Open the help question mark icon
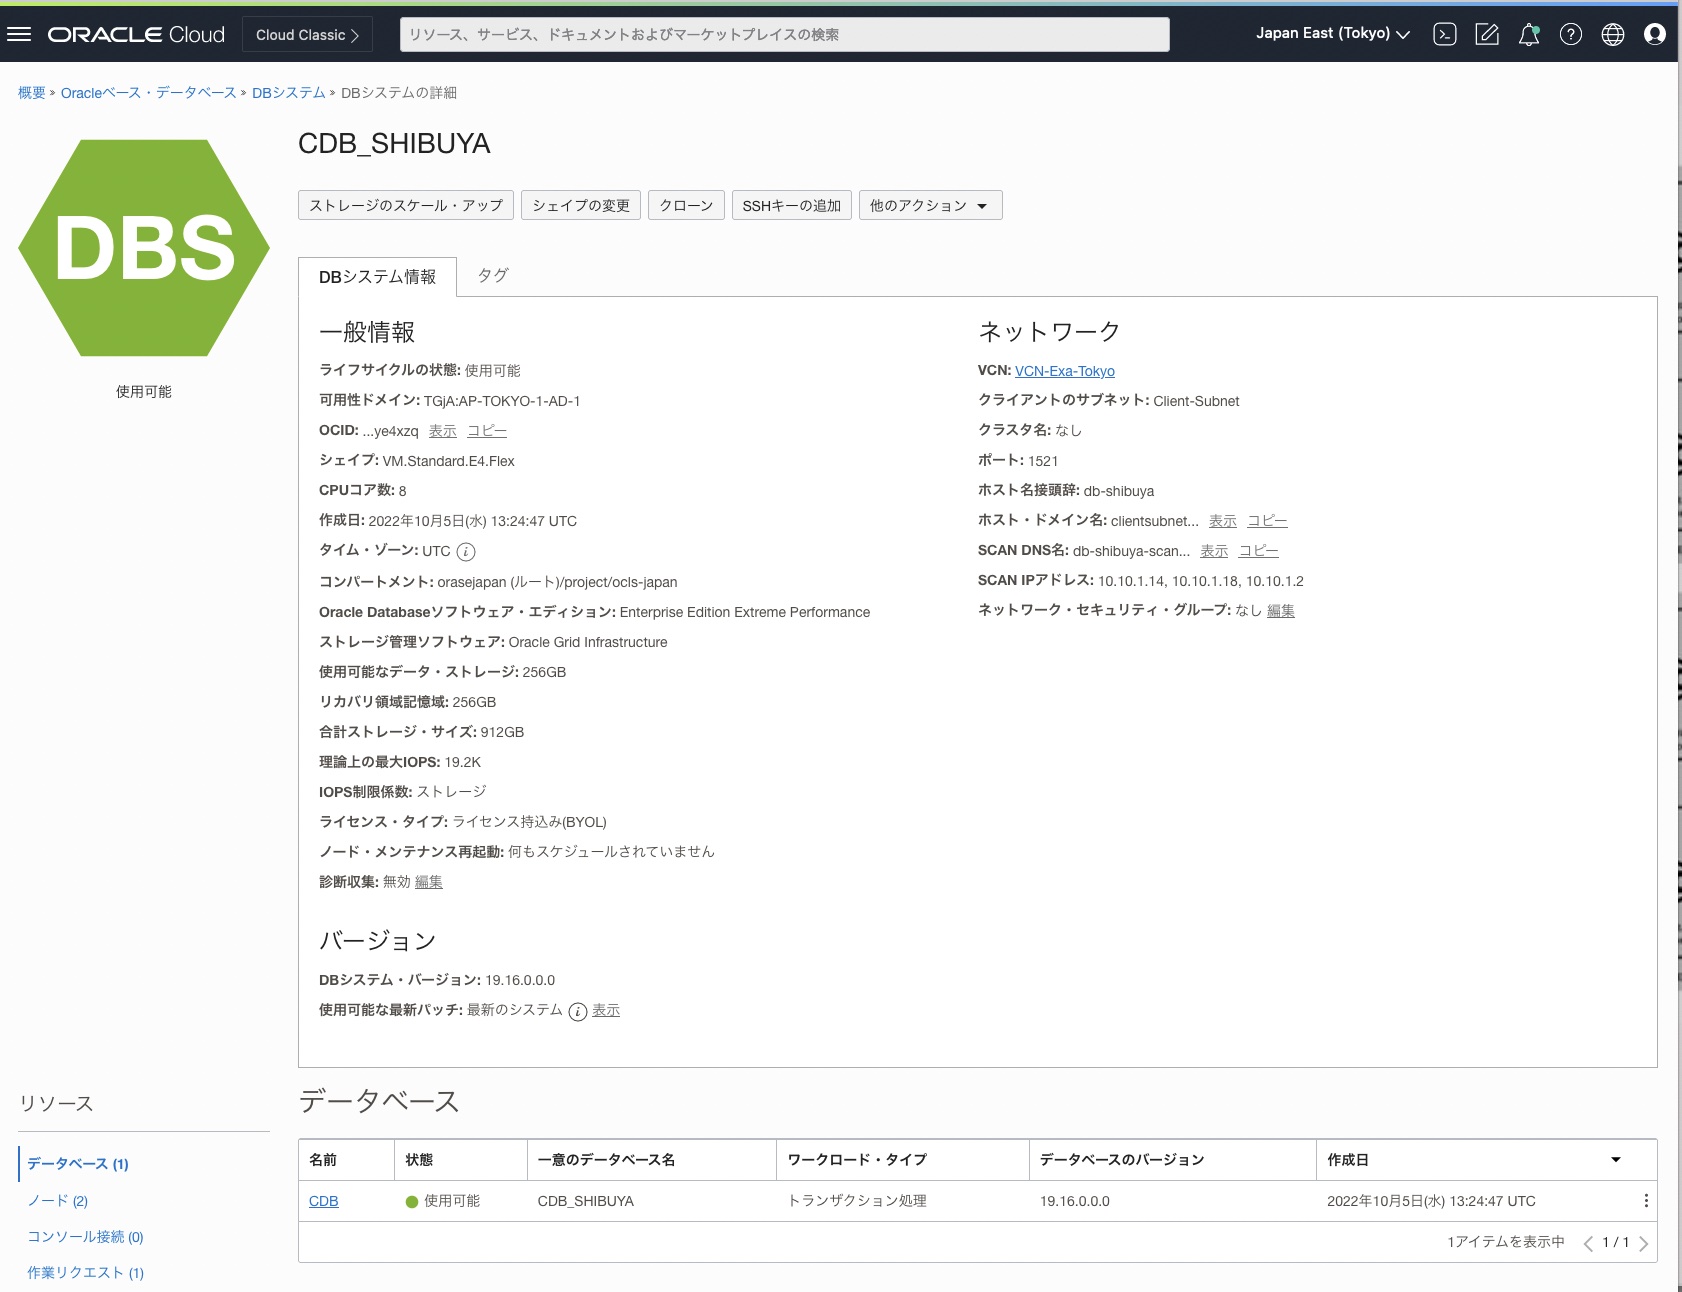The width and height of the screenshot is (1682, 1292). click(1571, 34)
